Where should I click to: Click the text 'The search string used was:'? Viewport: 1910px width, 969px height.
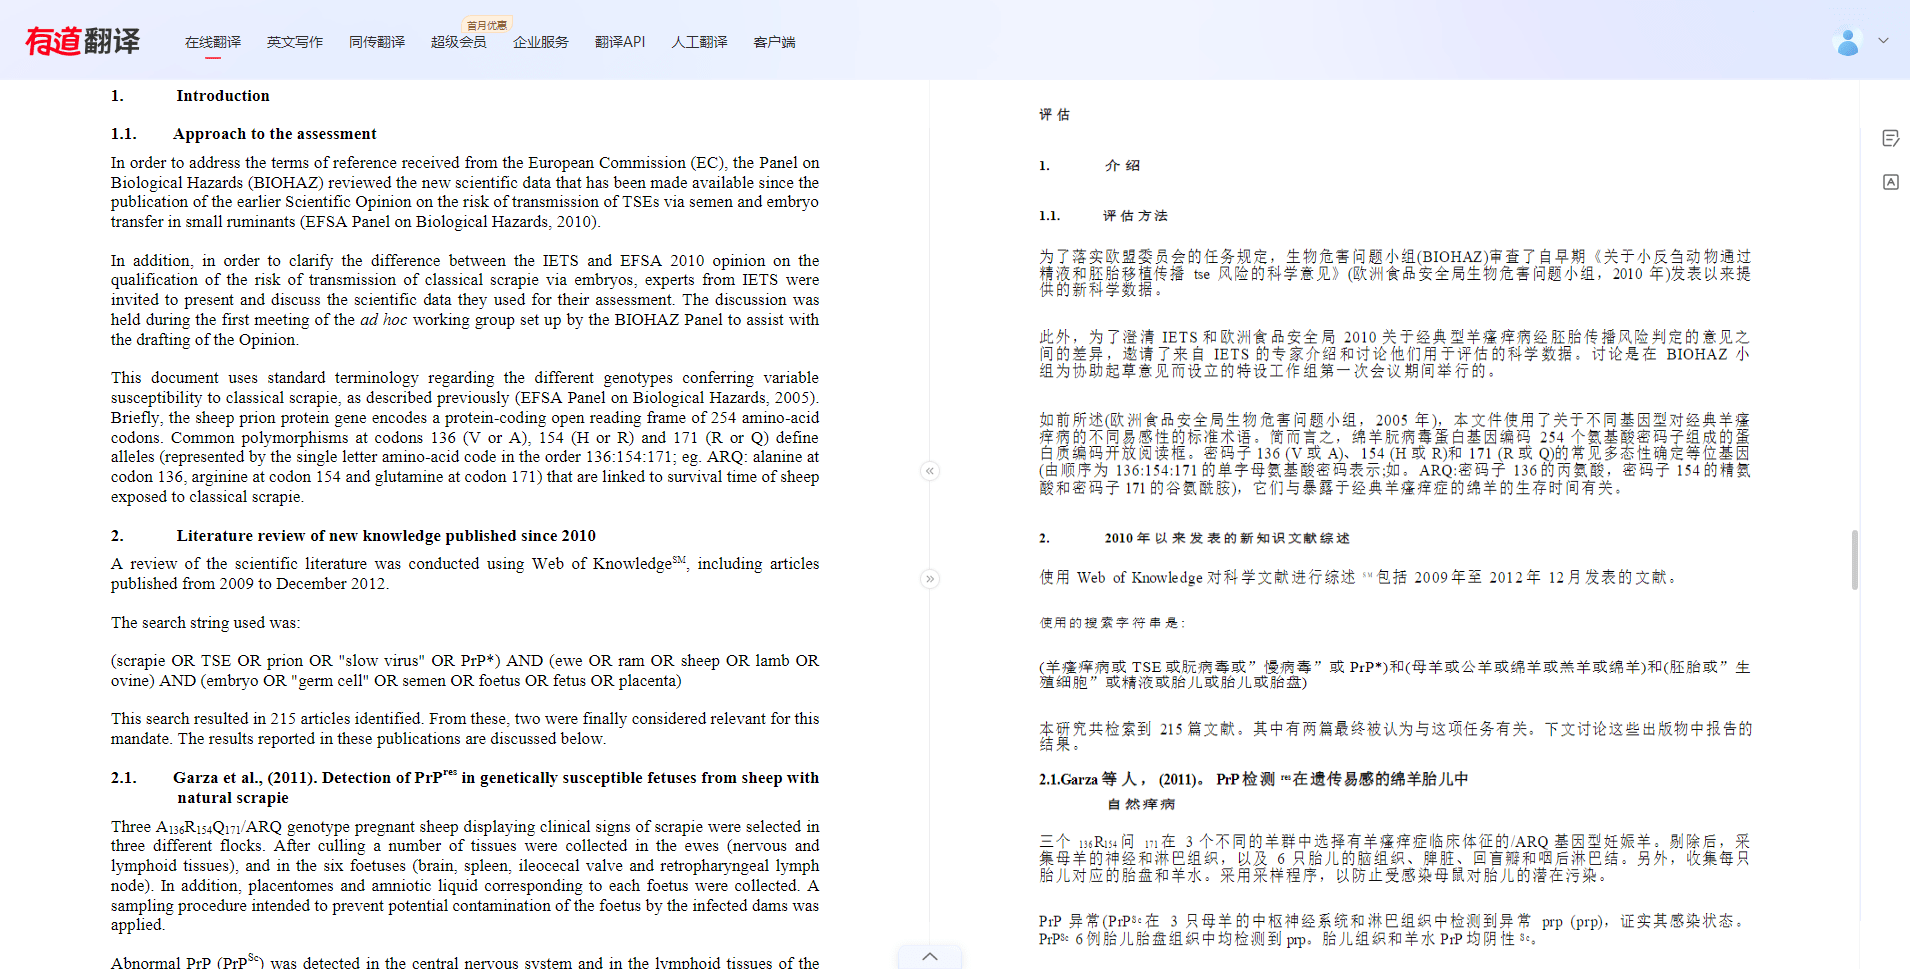(x=205, y=623)
